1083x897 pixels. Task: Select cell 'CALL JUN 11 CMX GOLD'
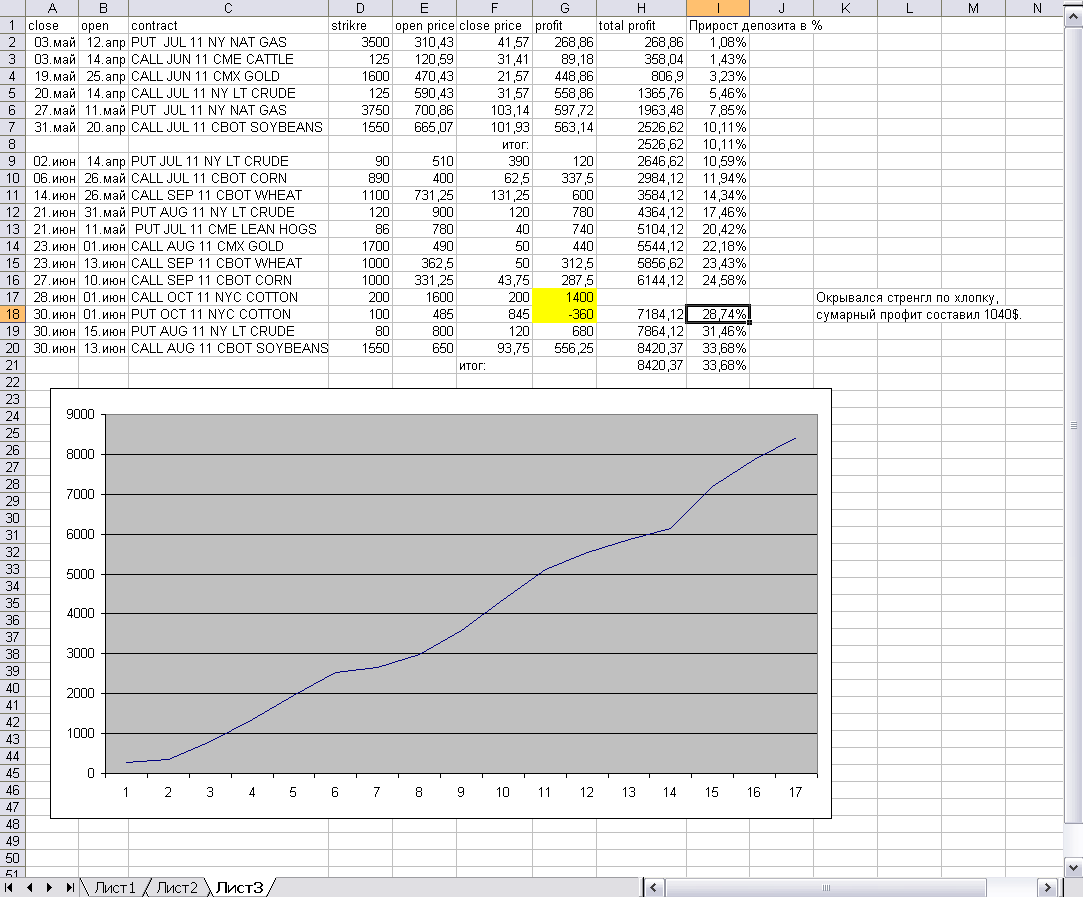(228, 77)
